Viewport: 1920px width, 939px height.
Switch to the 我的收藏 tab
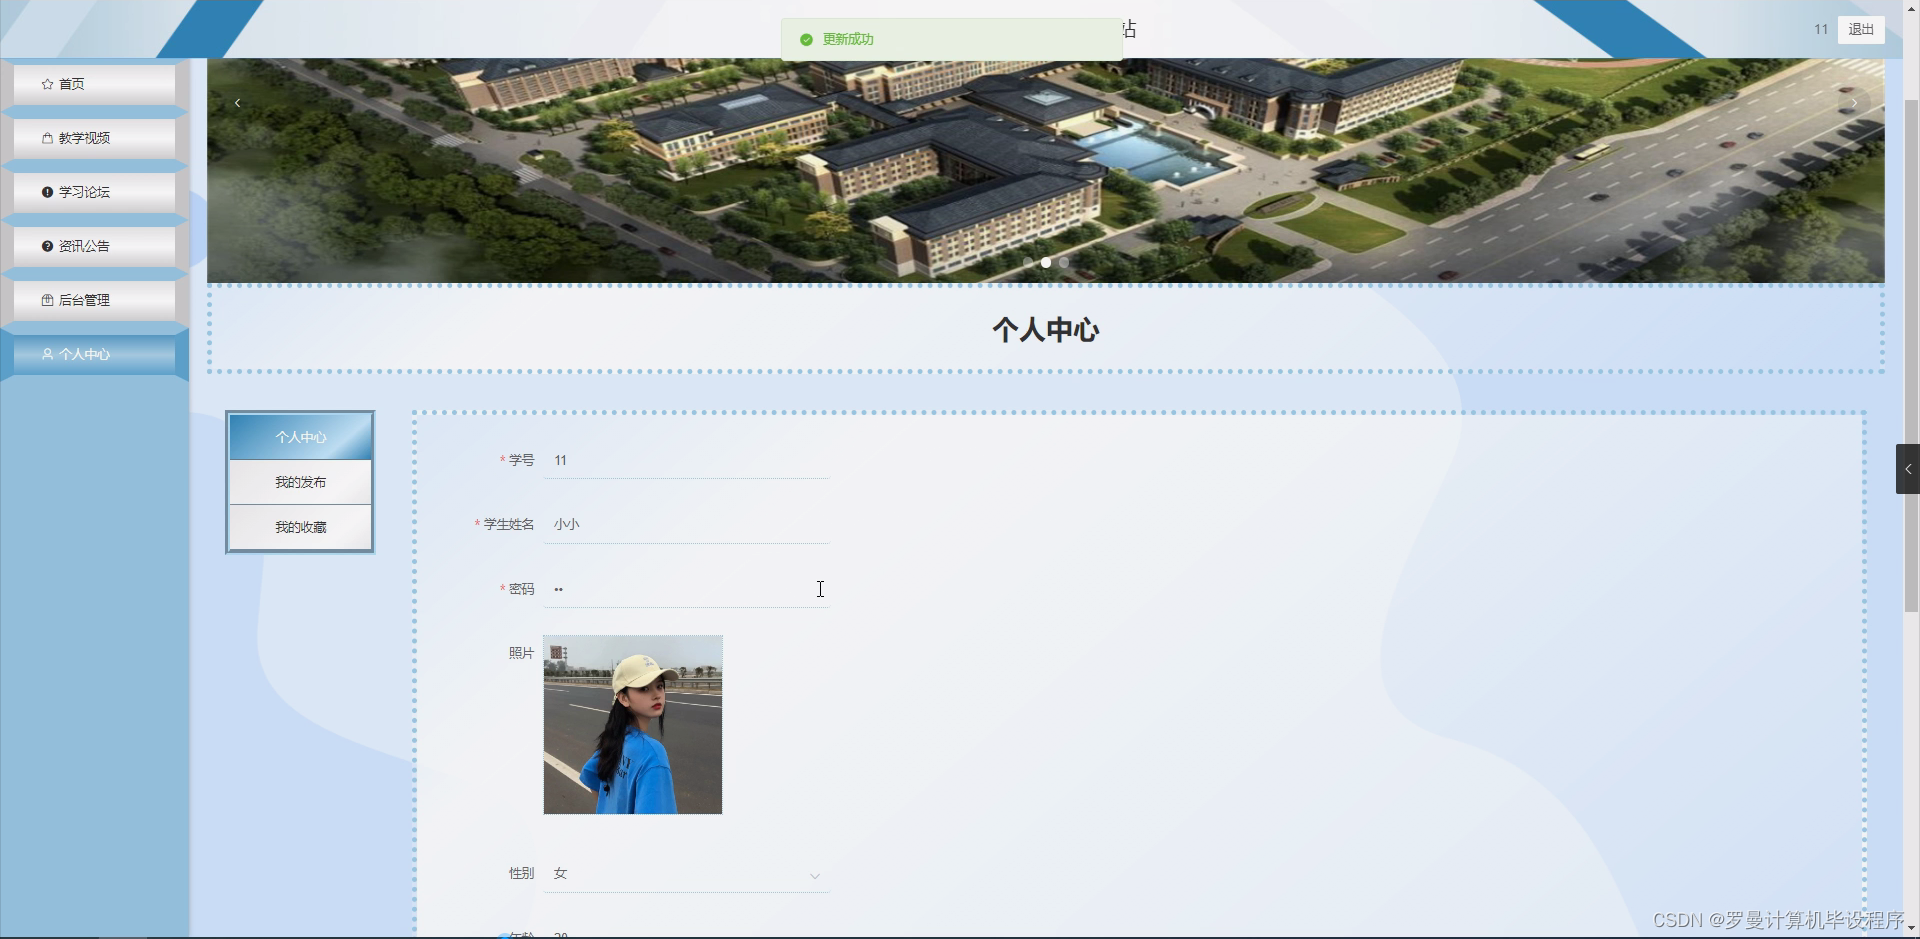click(x=299, y=526)
